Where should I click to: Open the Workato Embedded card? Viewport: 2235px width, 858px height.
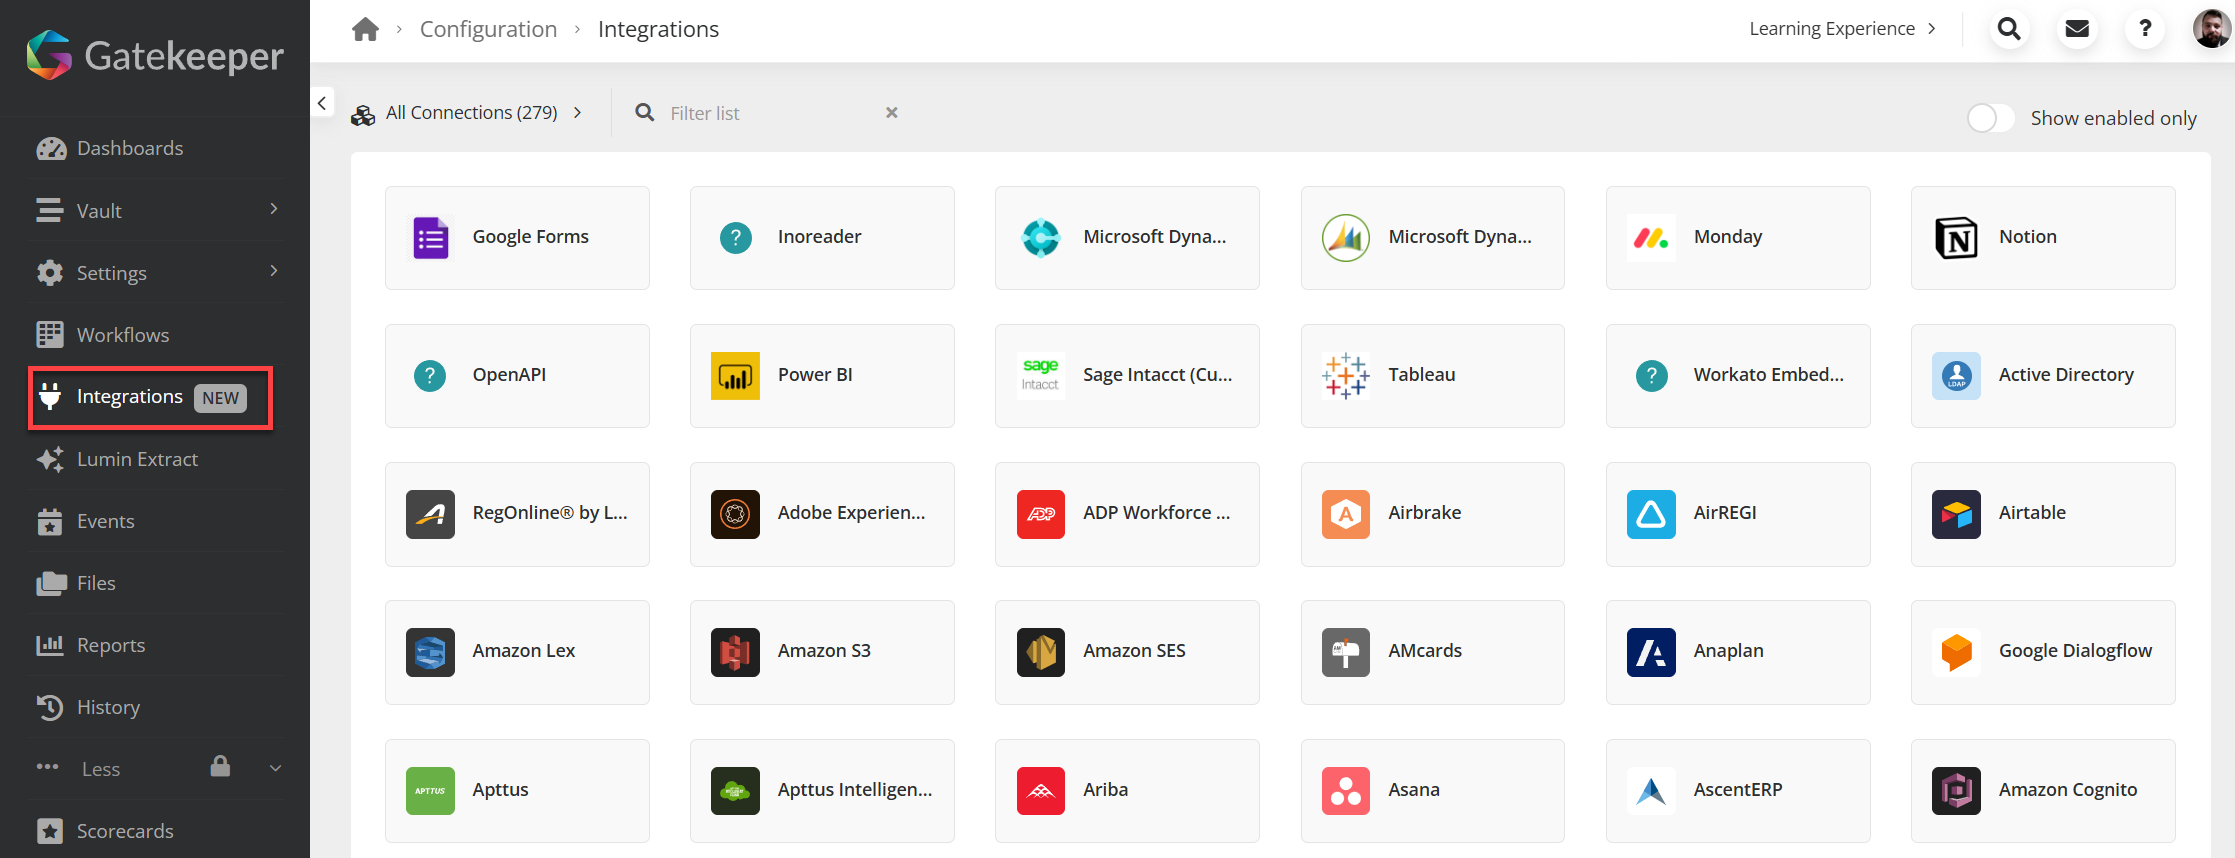tap(1738, 376)
